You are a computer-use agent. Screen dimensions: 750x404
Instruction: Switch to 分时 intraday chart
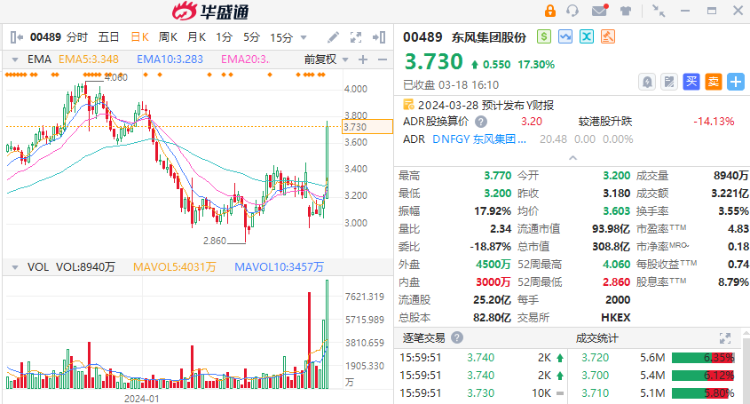(x=77, y=37)
